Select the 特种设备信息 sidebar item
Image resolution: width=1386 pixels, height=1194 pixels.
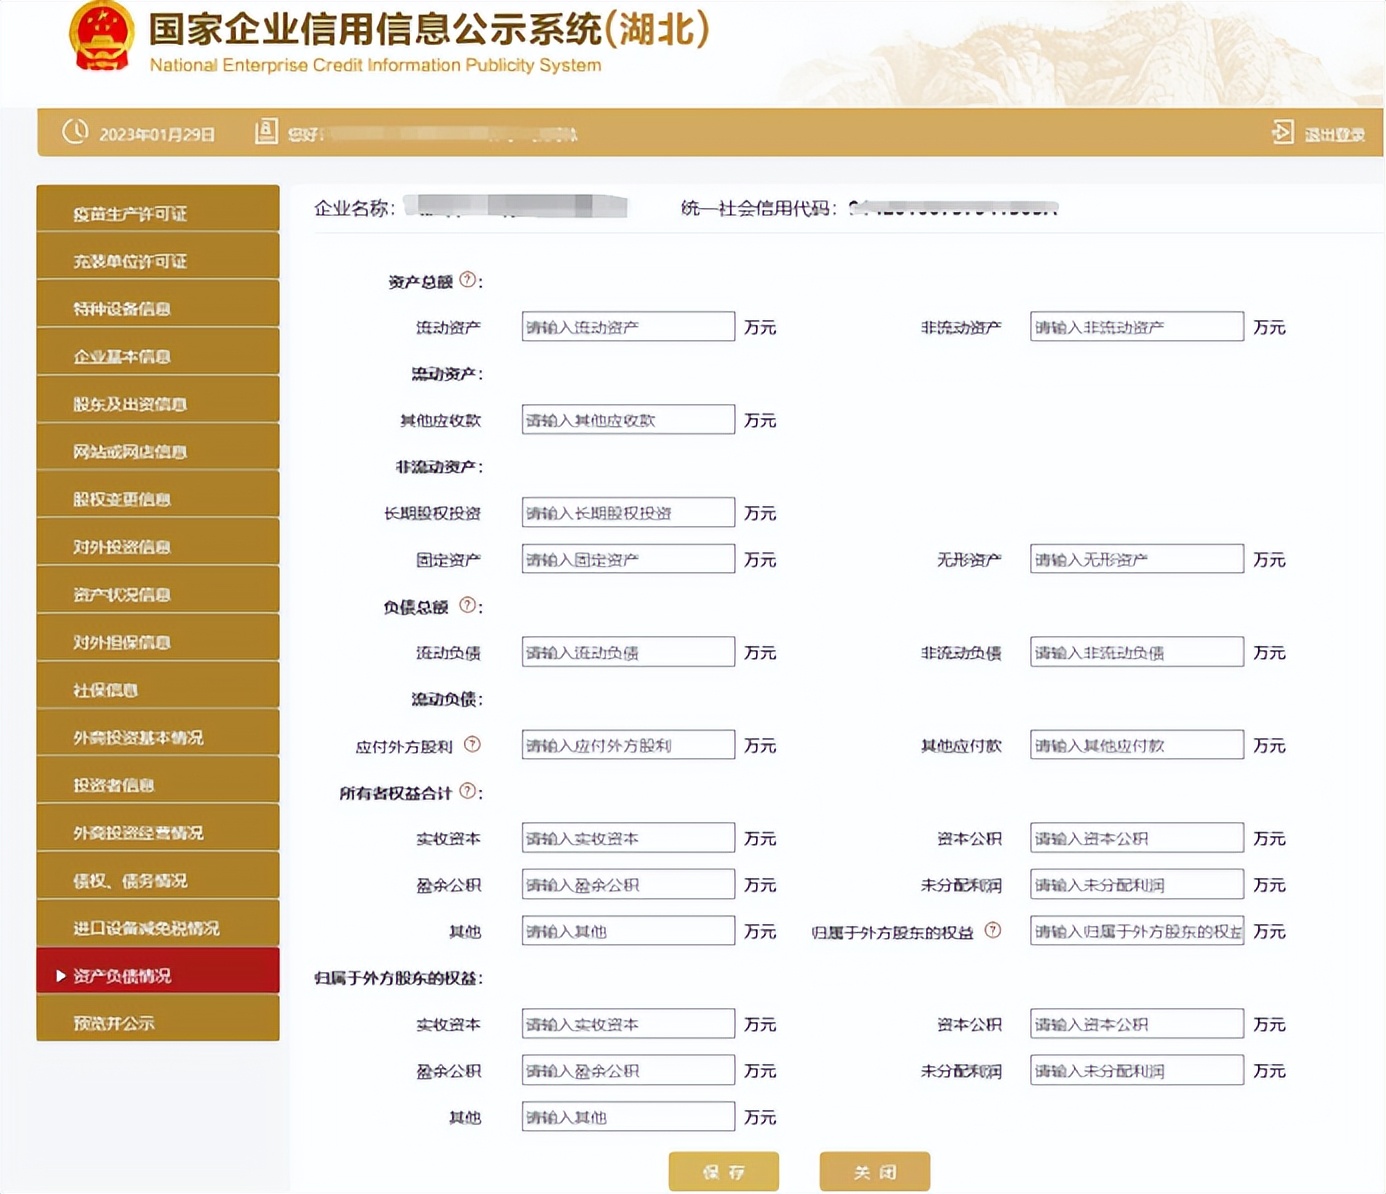(157, 308)
